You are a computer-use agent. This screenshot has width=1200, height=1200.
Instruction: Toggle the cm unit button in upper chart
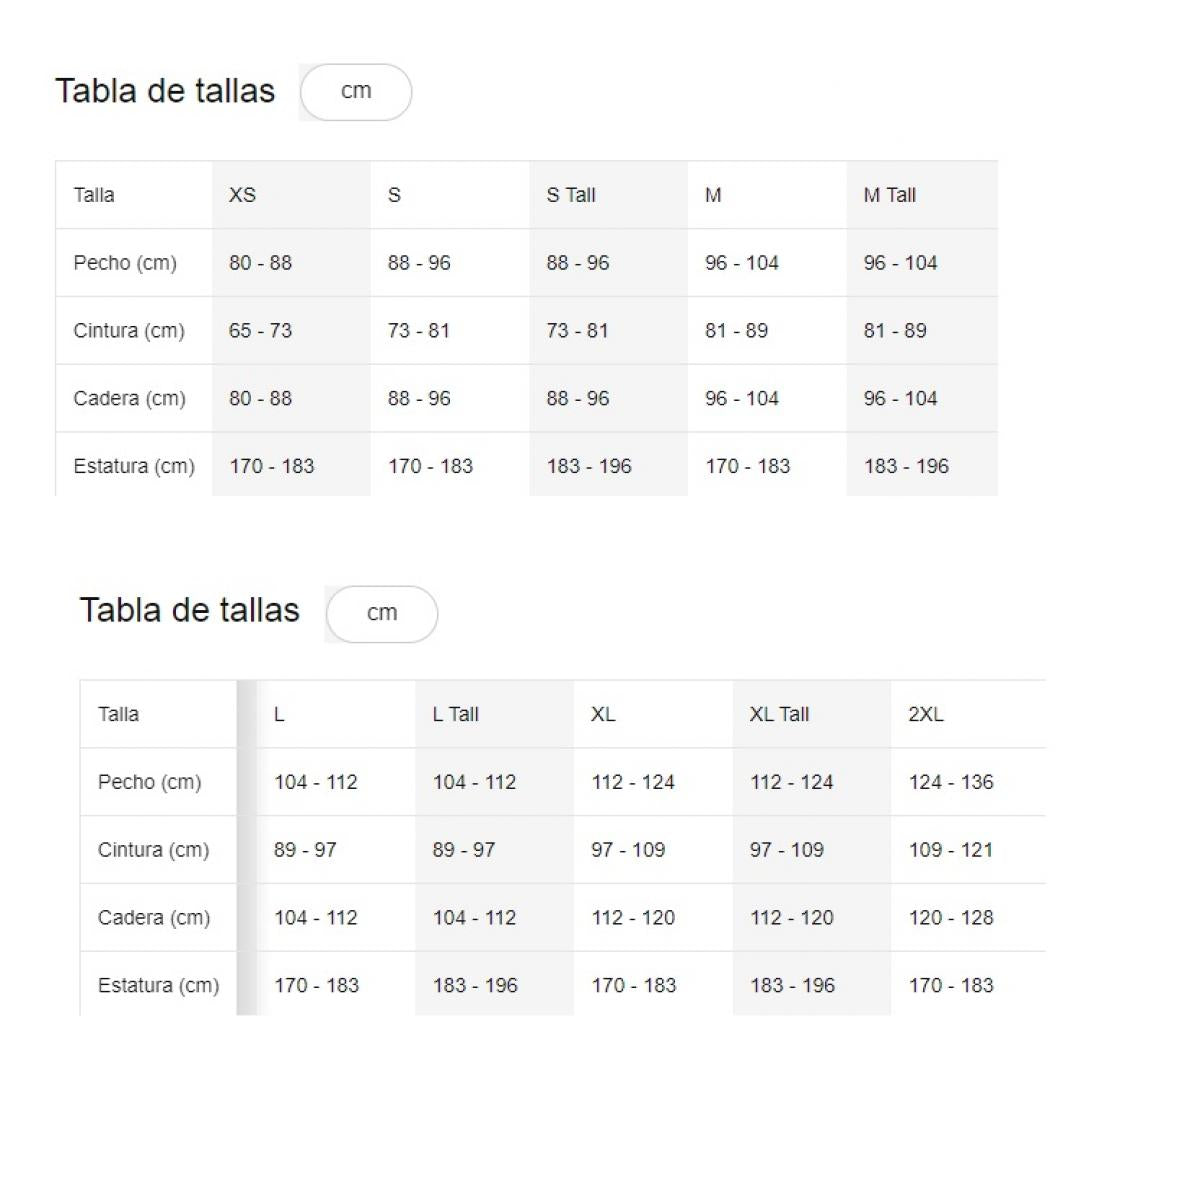[x=356, y=92]
